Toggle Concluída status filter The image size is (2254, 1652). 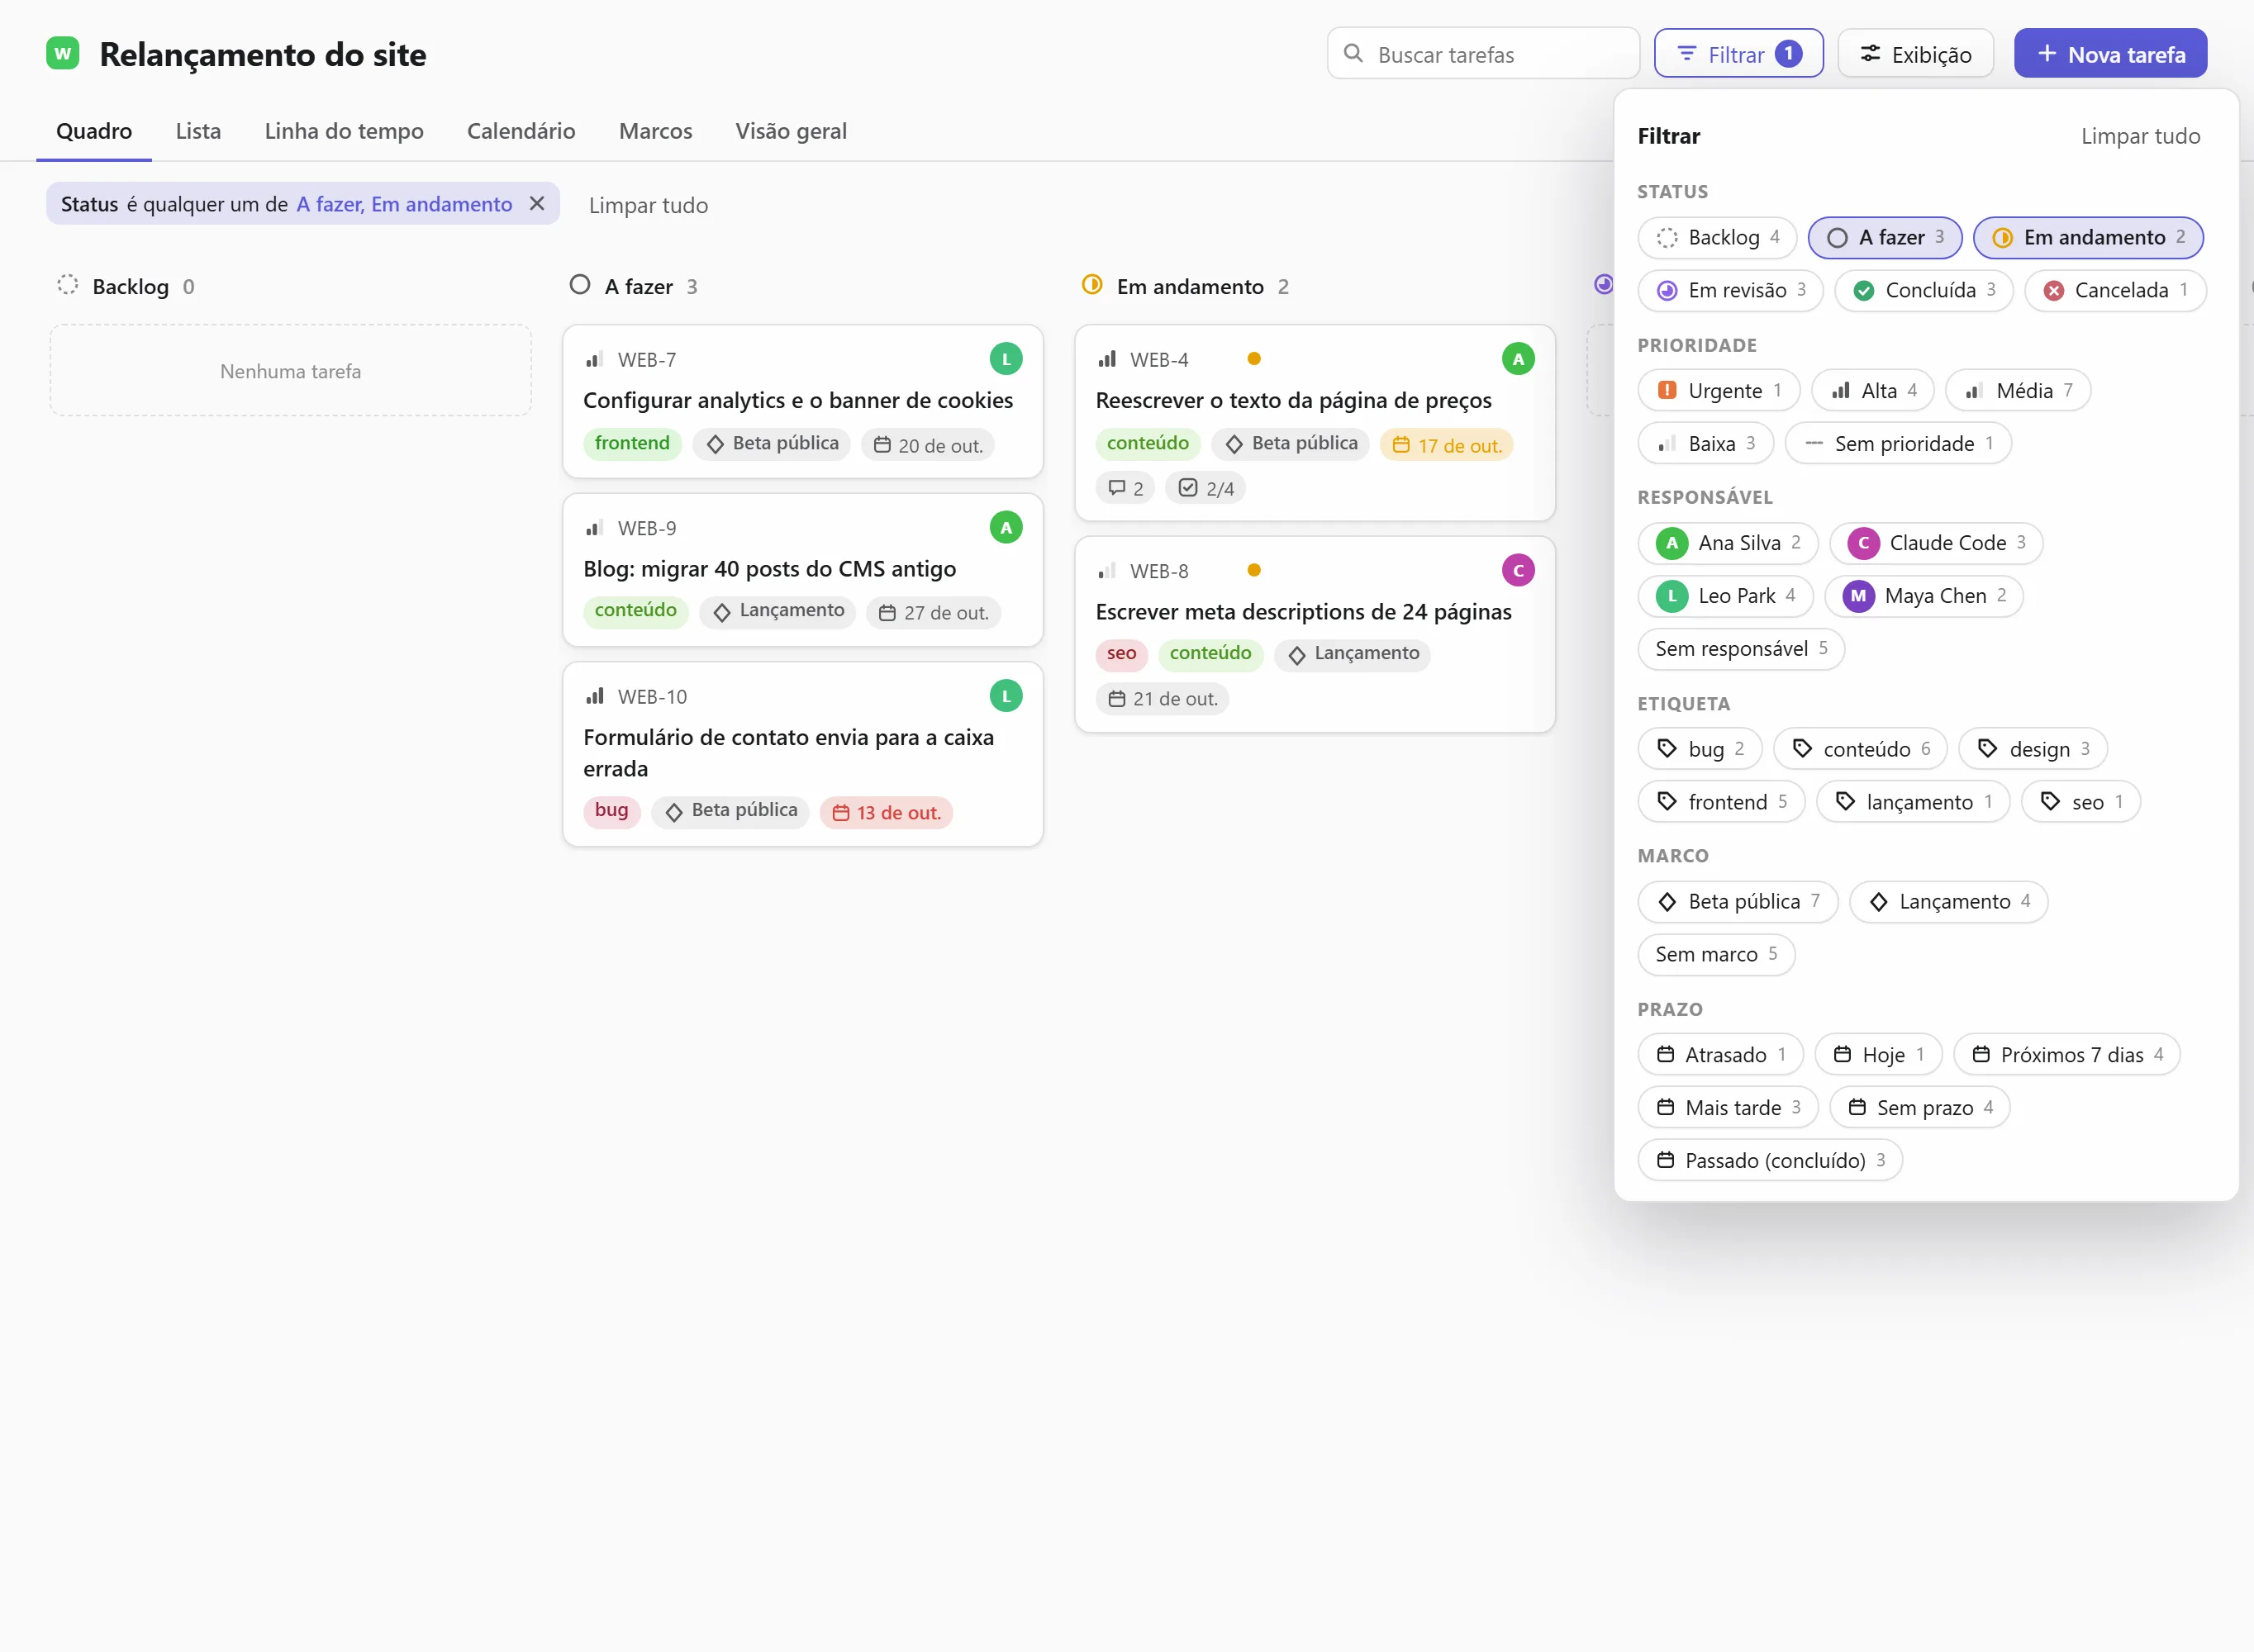(1923, 291)
